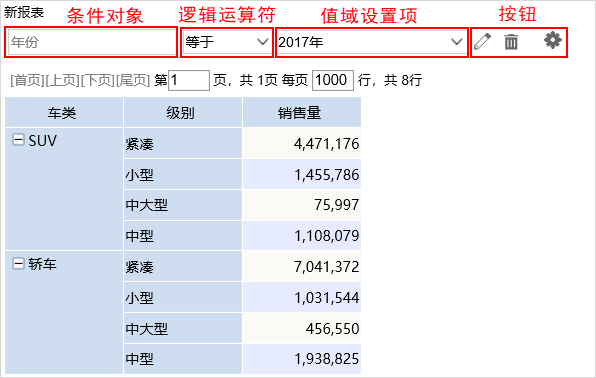Screen dimensions: 596x378
Task: Collapse the 轿车 row group
Action: [x=18, y=263]
